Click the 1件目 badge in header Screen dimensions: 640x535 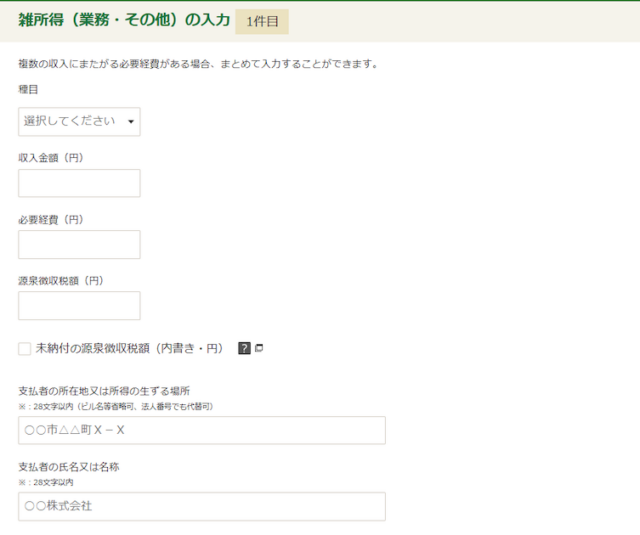coord(262,21)
